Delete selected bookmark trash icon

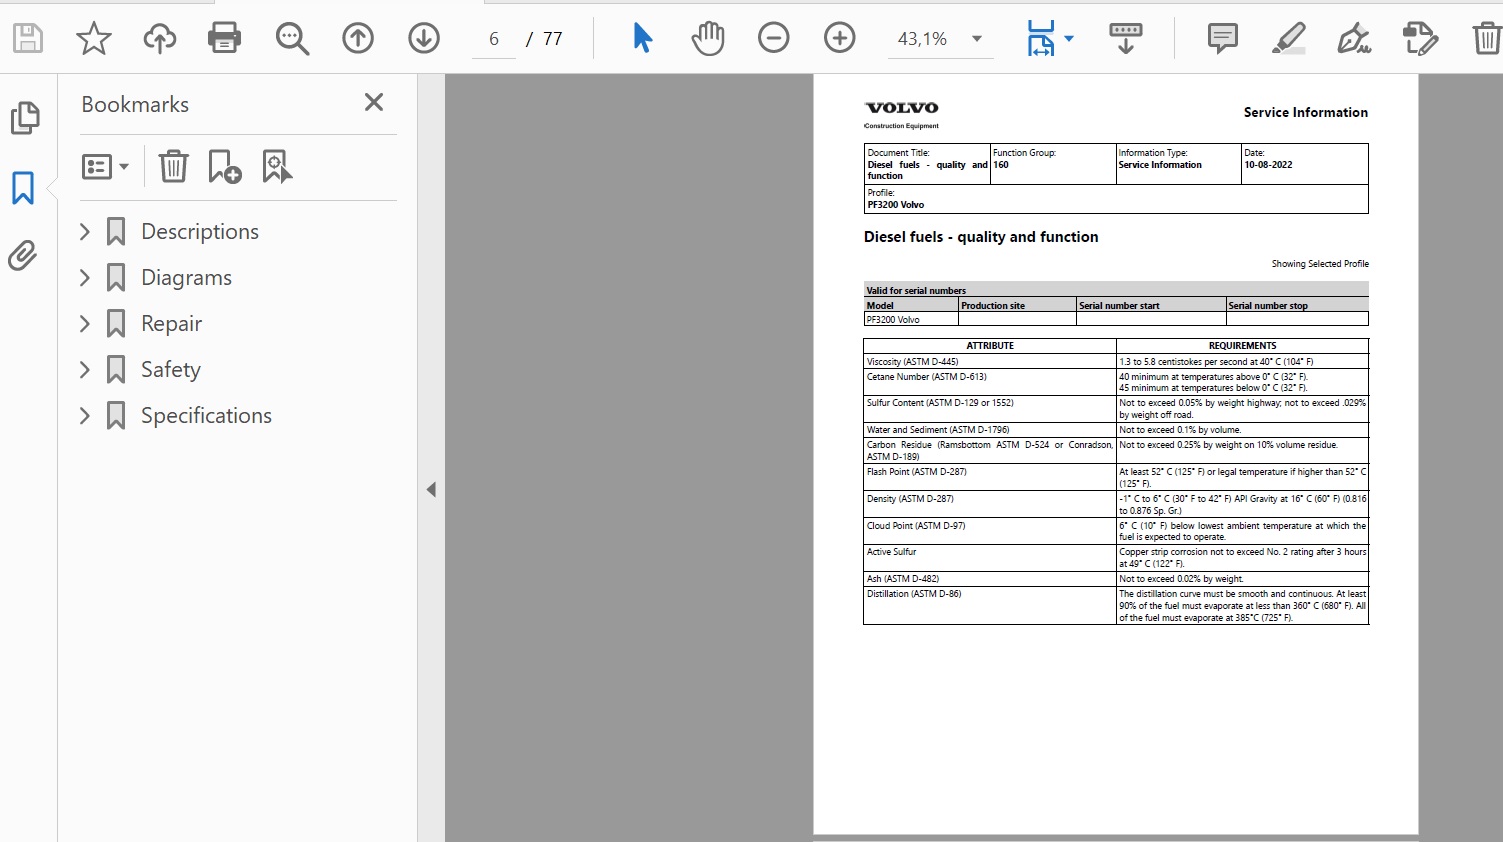pyautogui.click(x=173, y=166)
